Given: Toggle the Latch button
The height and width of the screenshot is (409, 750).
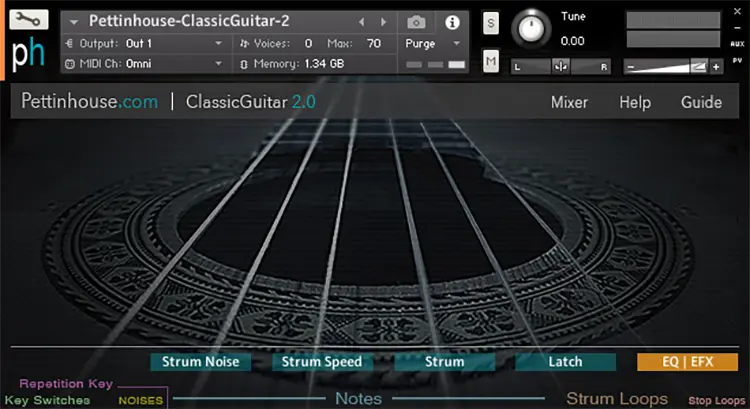Looking at the screenshot, I should point(565,362).
